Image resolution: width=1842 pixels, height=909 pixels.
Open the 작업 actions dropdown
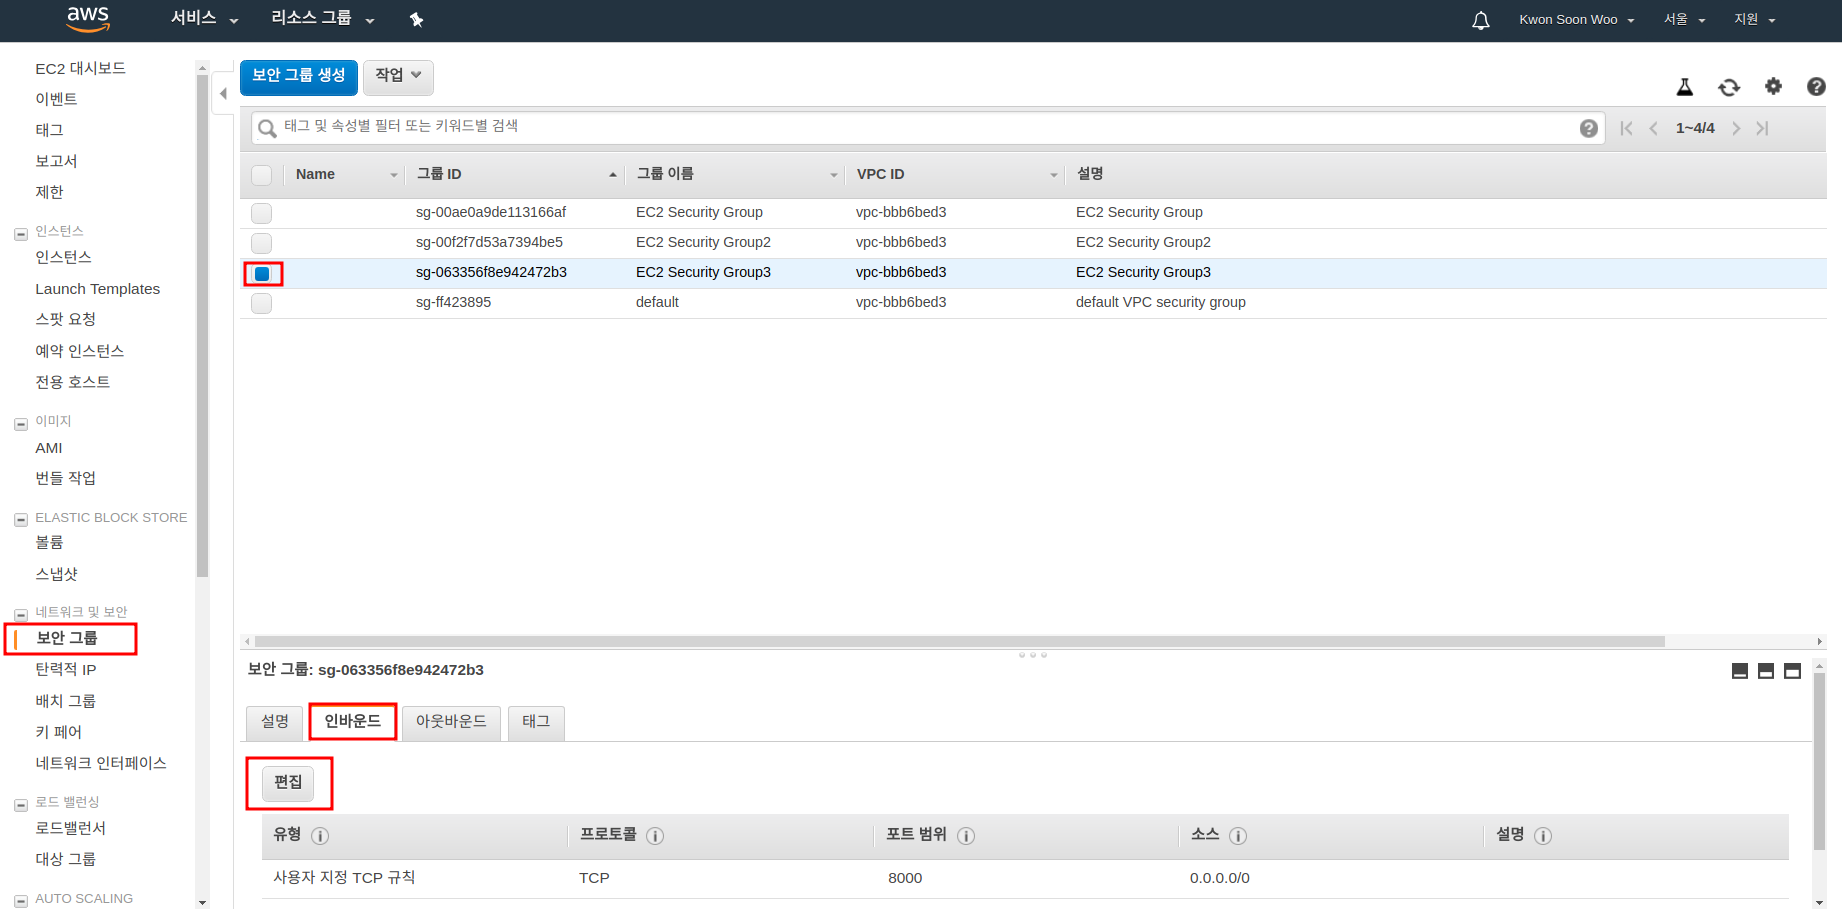tap(398, 76)
